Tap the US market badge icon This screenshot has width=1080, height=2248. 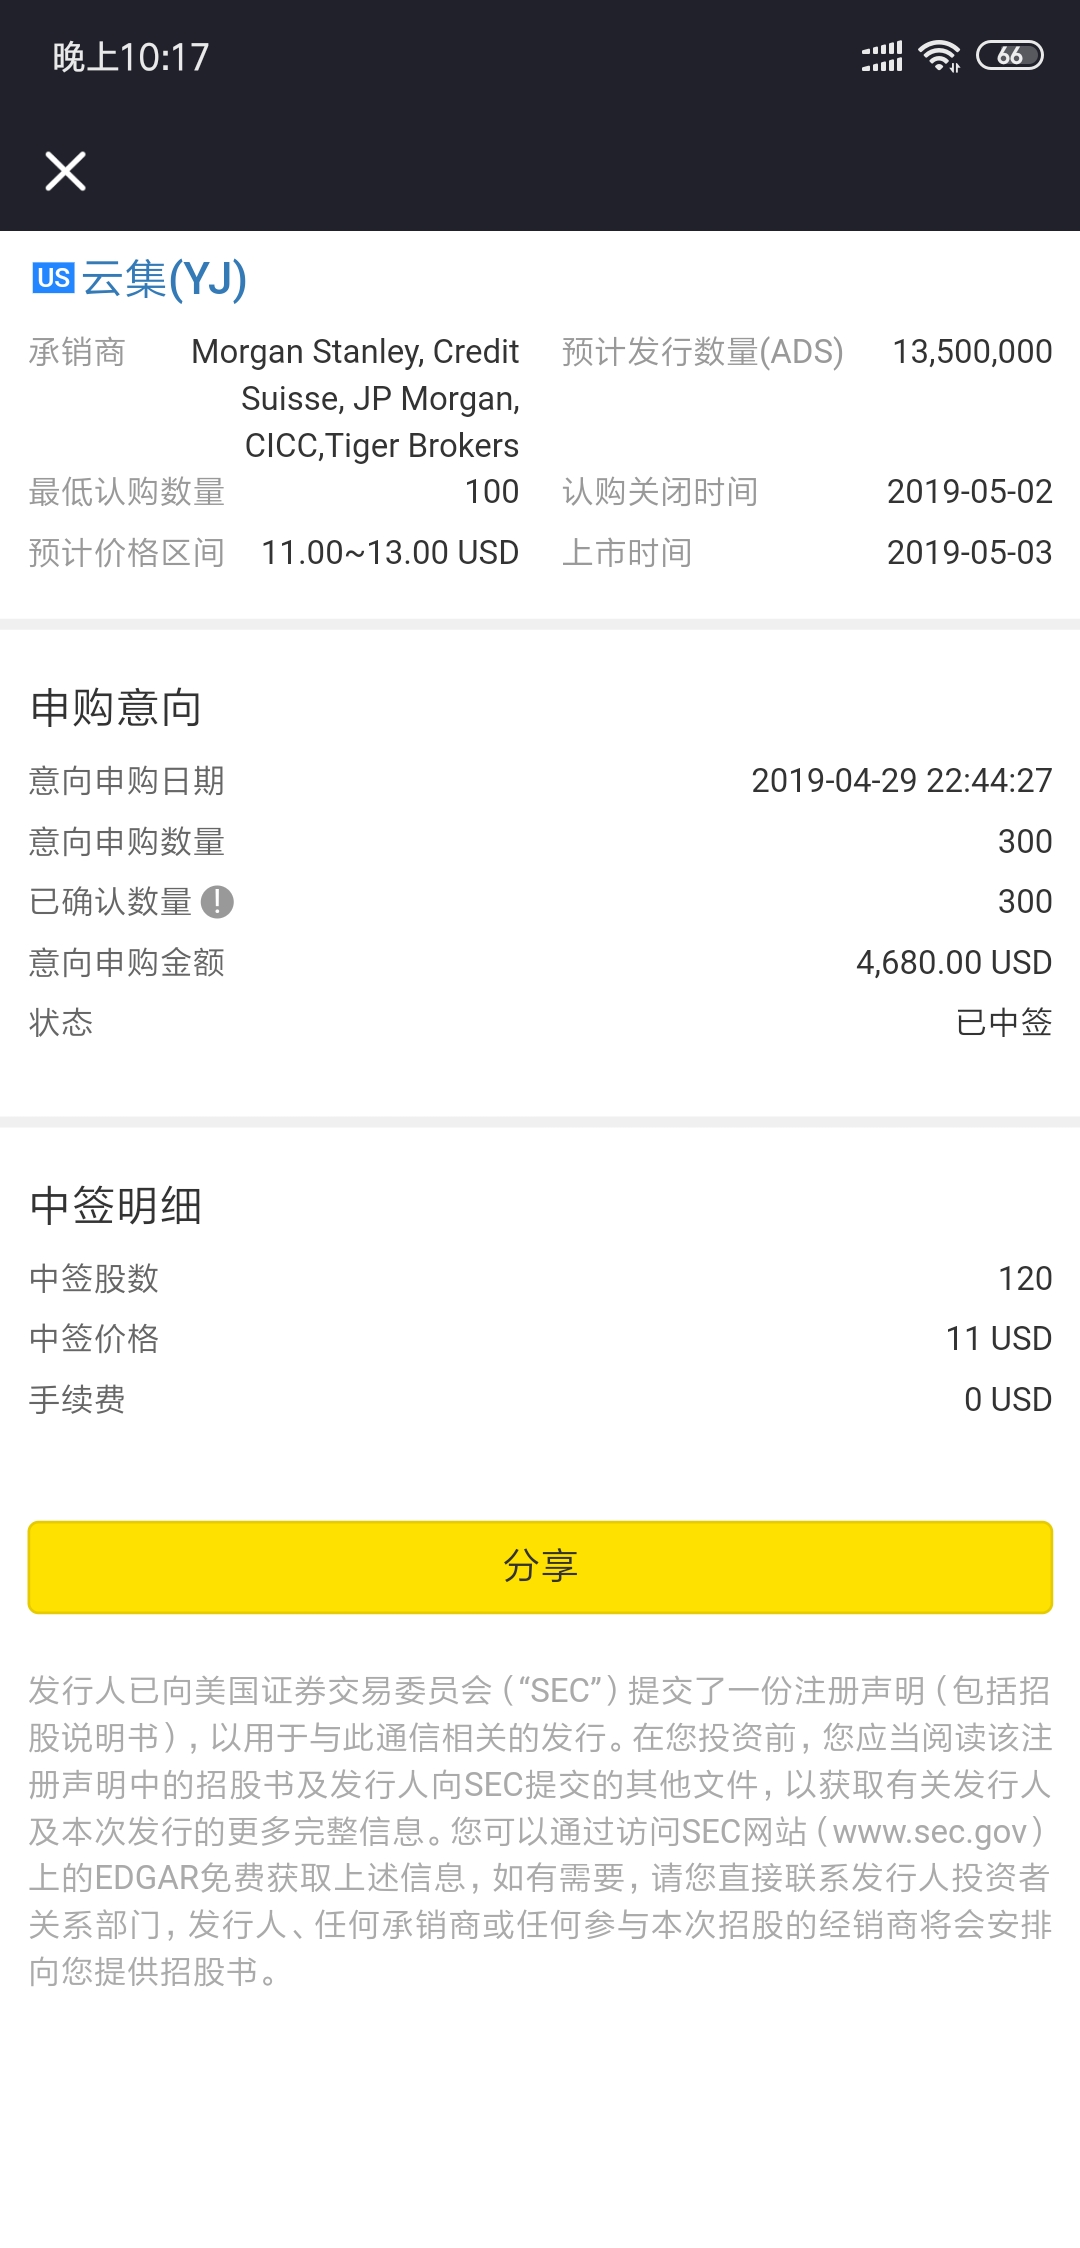pyautogui.click(x=53, y=278)
